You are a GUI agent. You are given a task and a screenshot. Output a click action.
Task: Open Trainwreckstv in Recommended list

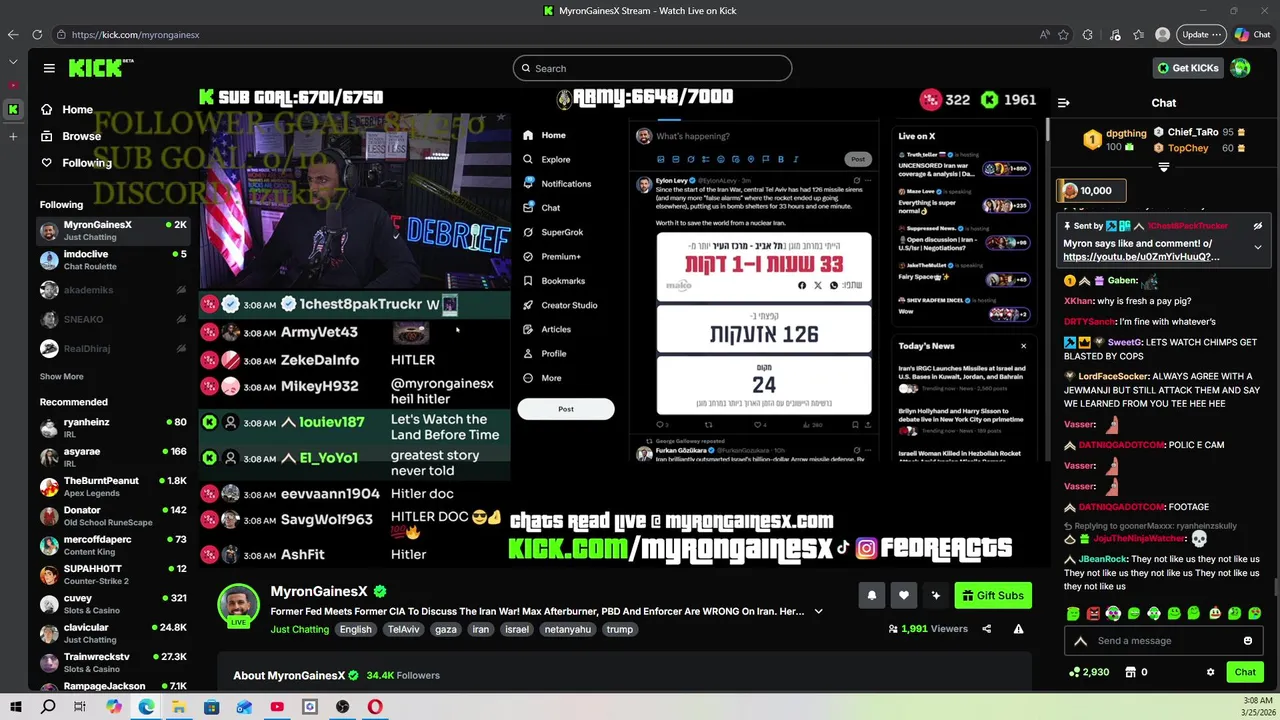click(112, 663)
